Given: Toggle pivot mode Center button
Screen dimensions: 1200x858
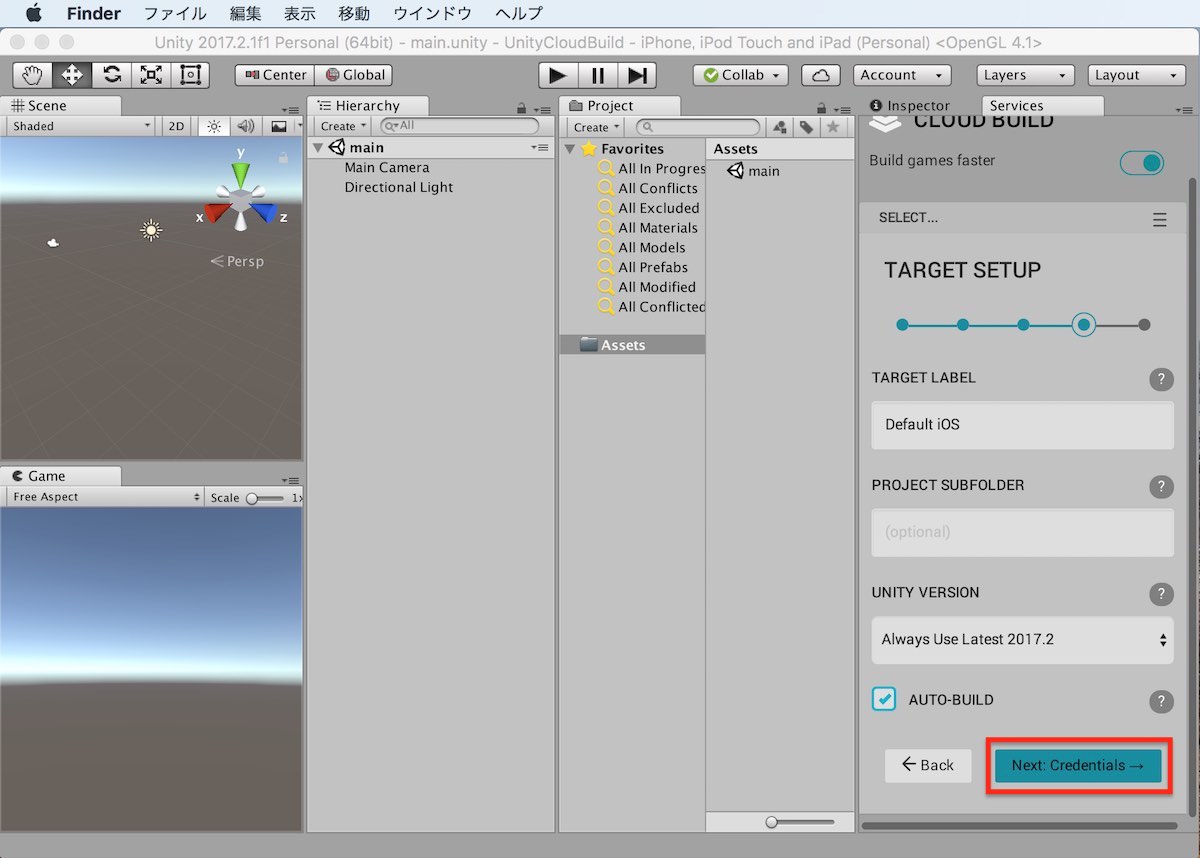Looking at the screenshot, I should tap(275, 75).
